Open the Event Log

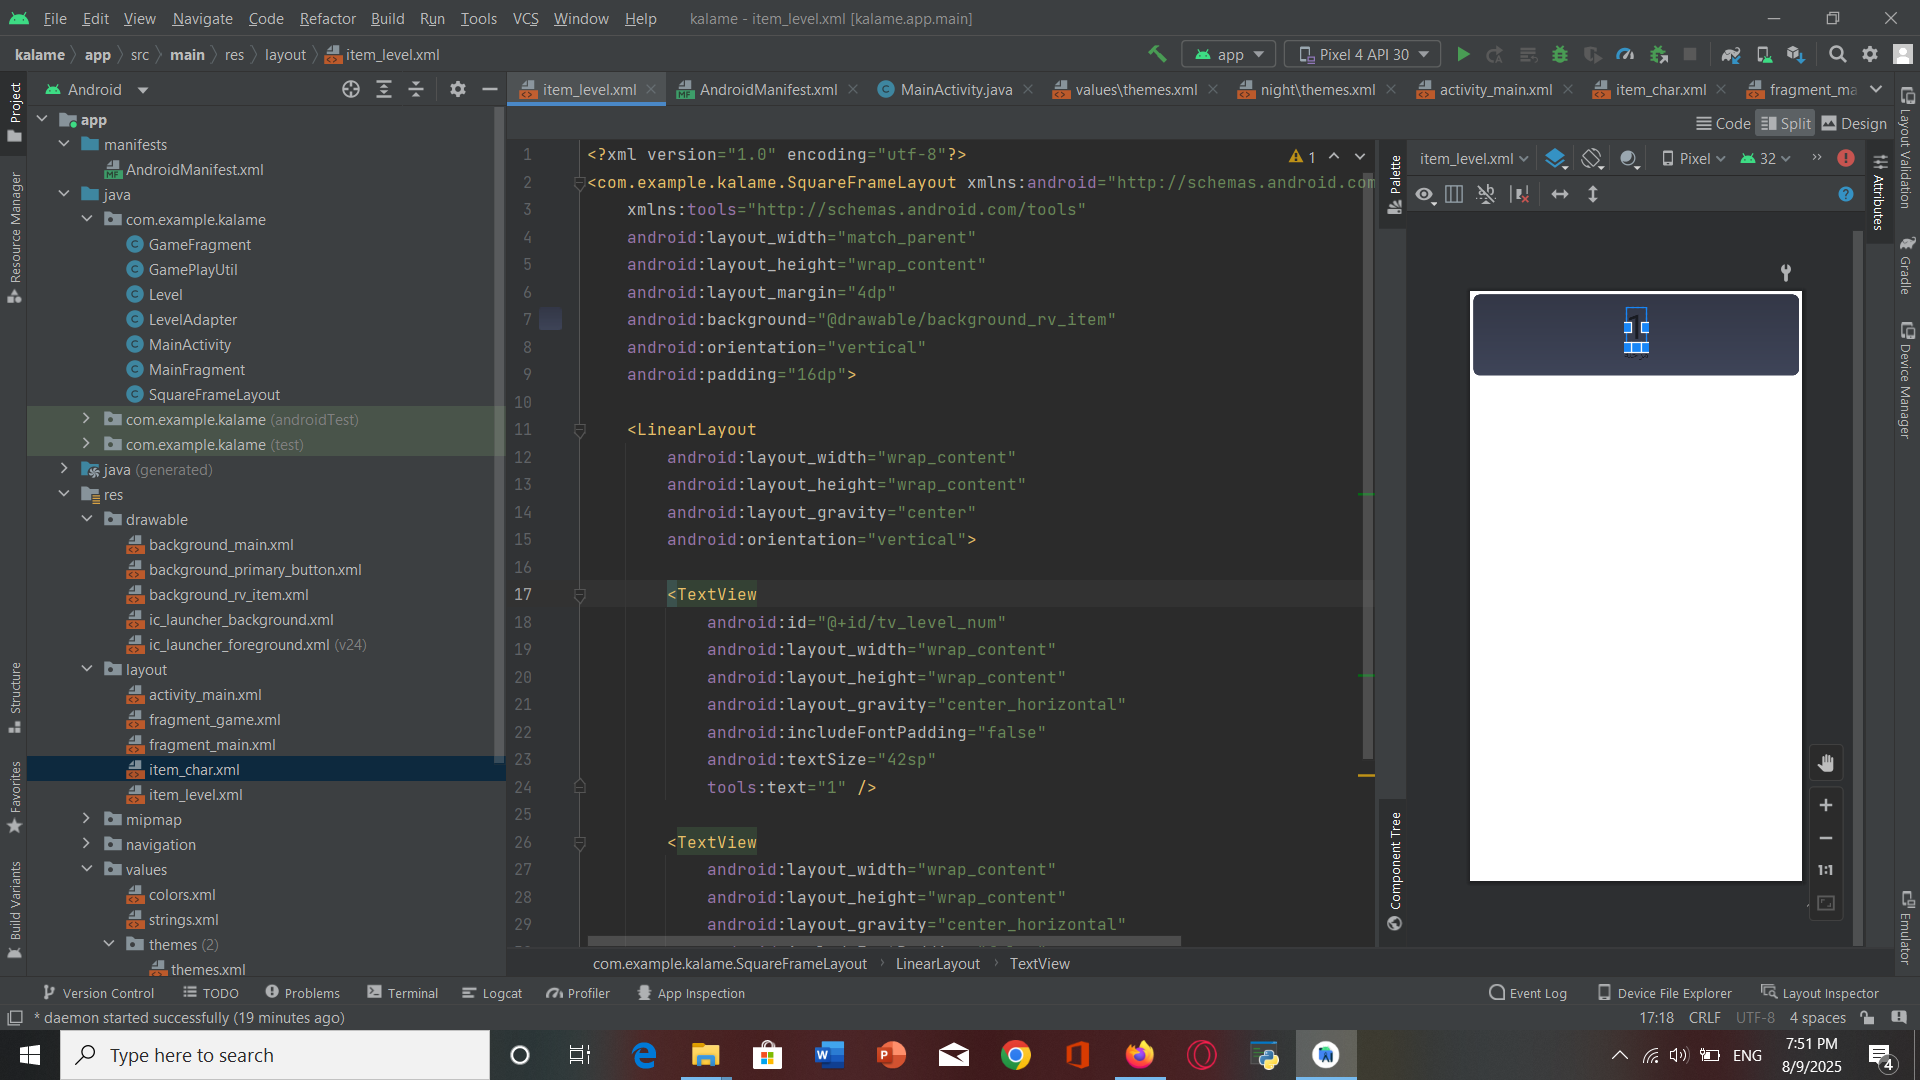1528,993
